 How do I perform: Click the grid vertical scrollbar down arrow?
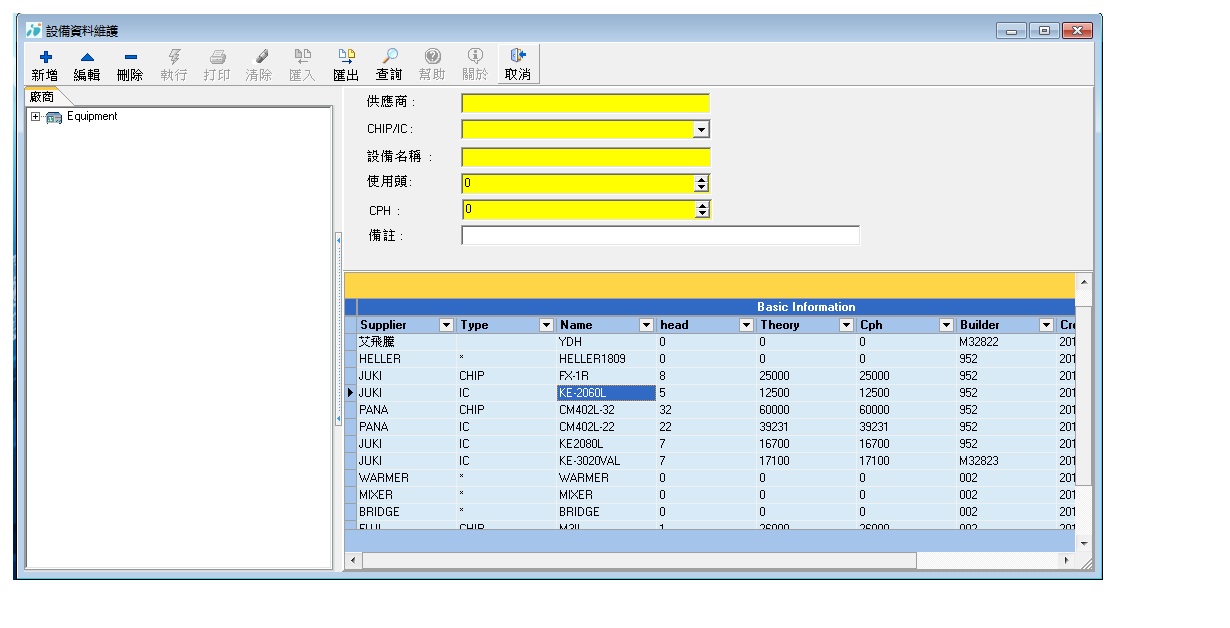click(1085, 542)
